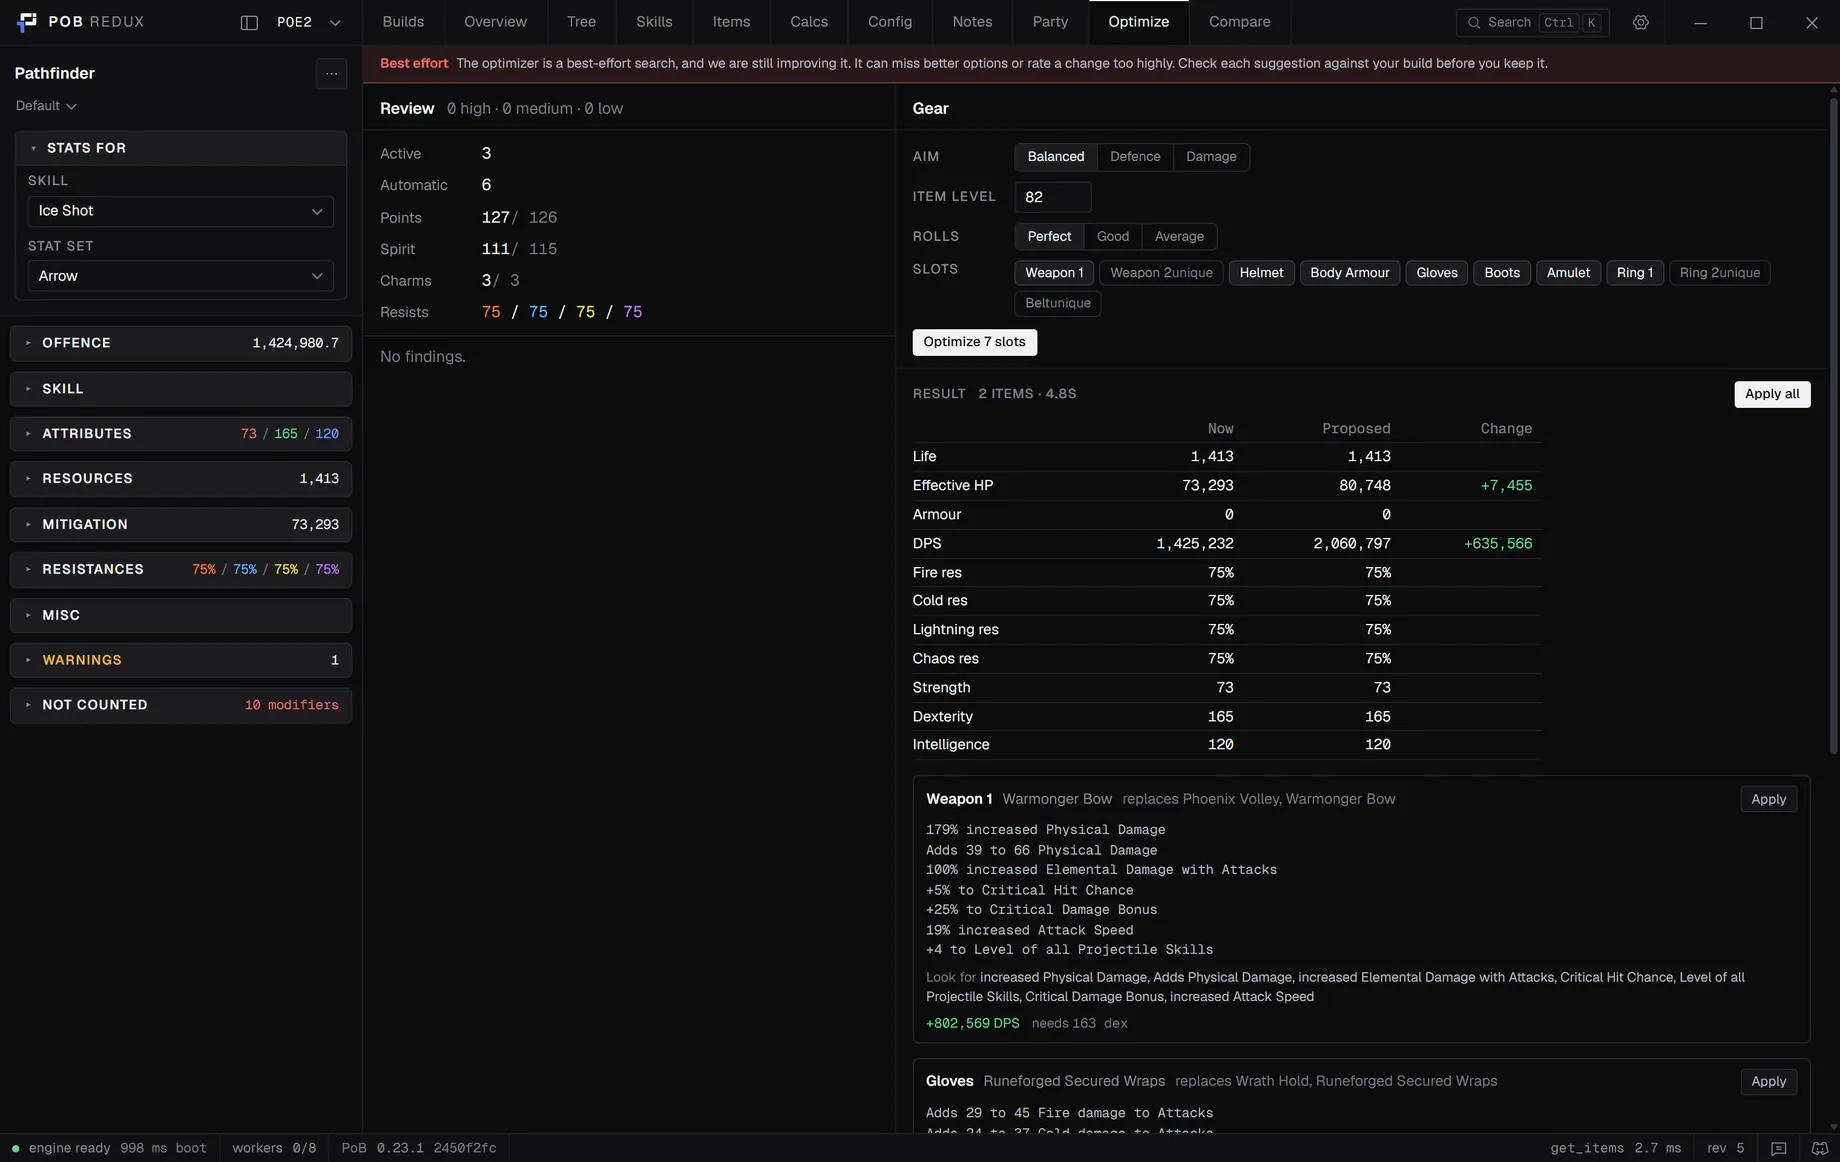Set aim to Defence
This screenshot has height=1162, width=1840.
1135,157
